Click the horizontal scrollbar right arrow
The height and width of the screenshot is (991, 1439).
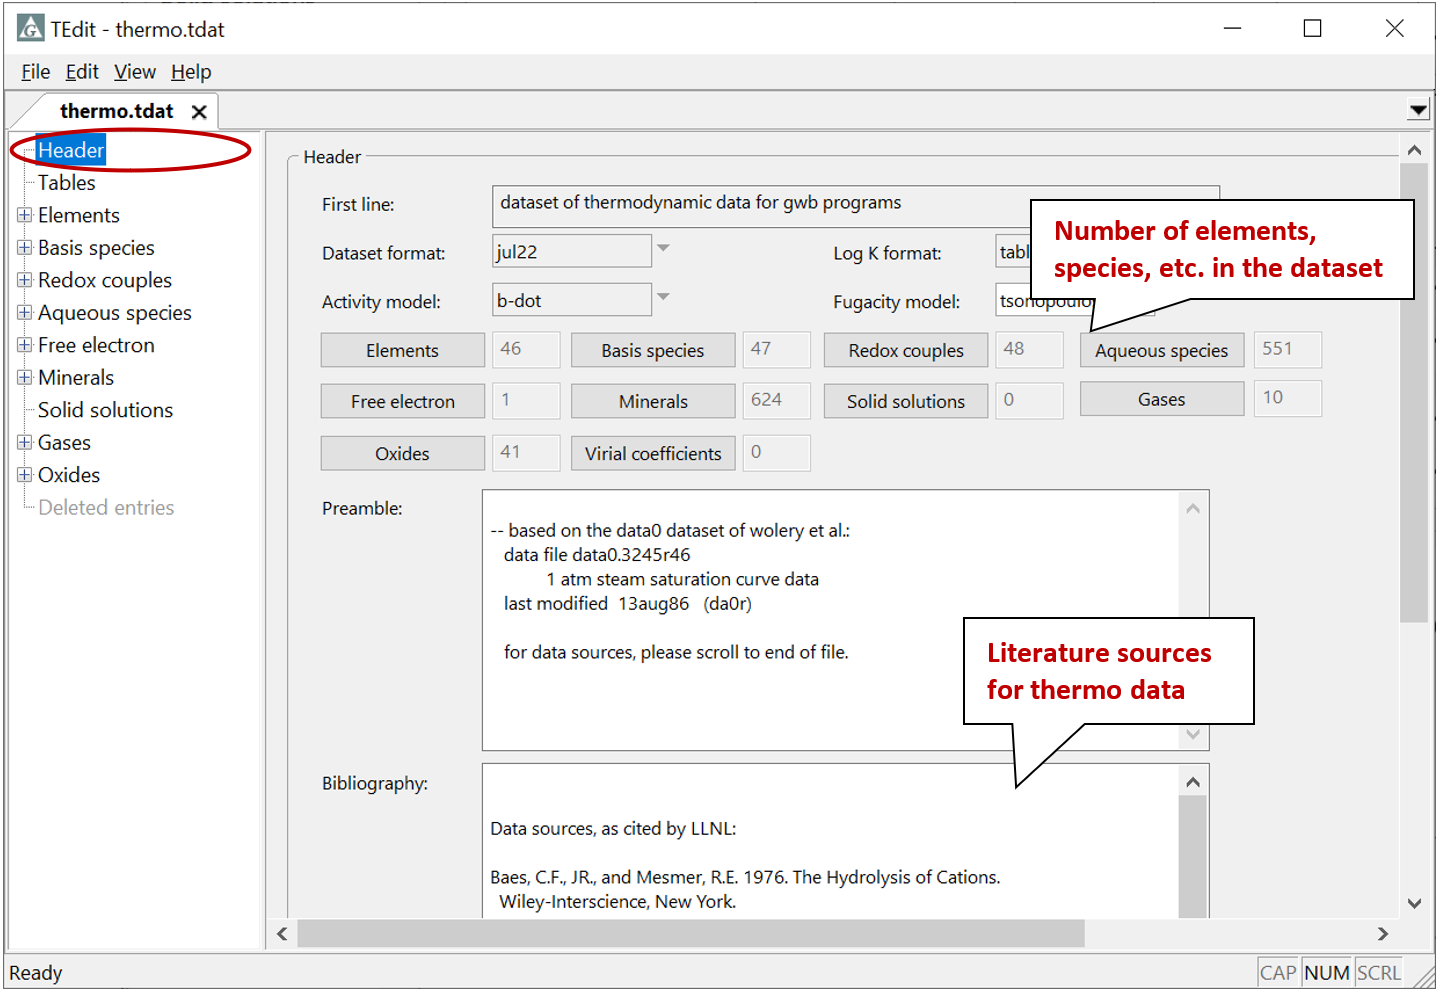pos(1383,934)
